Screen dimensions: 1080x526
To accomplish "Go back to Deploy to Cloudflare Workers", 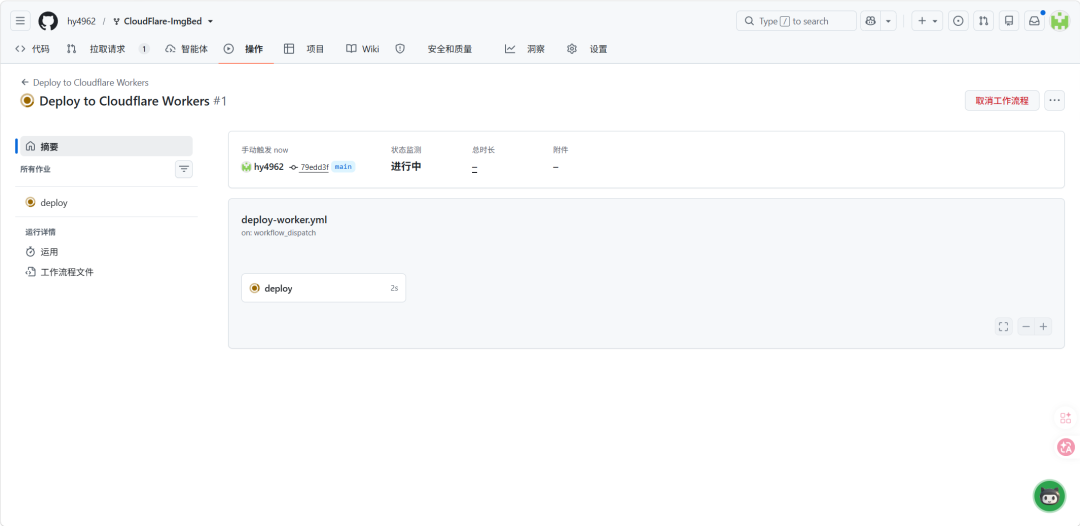I will click(x=85, y=82).
